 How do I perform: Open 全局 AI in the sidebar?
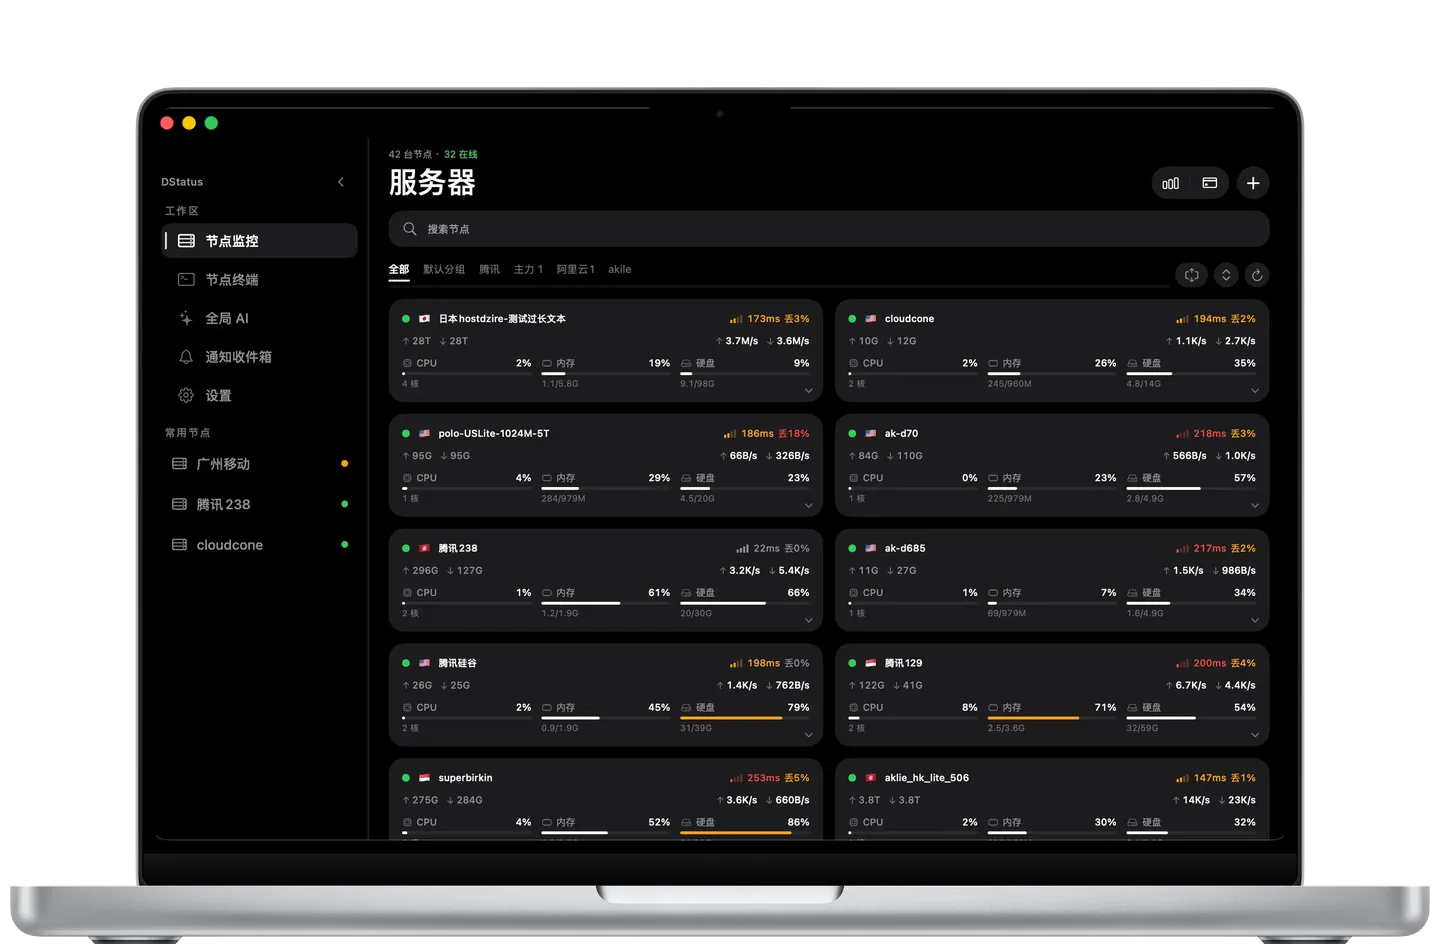(x=260, y=318)
